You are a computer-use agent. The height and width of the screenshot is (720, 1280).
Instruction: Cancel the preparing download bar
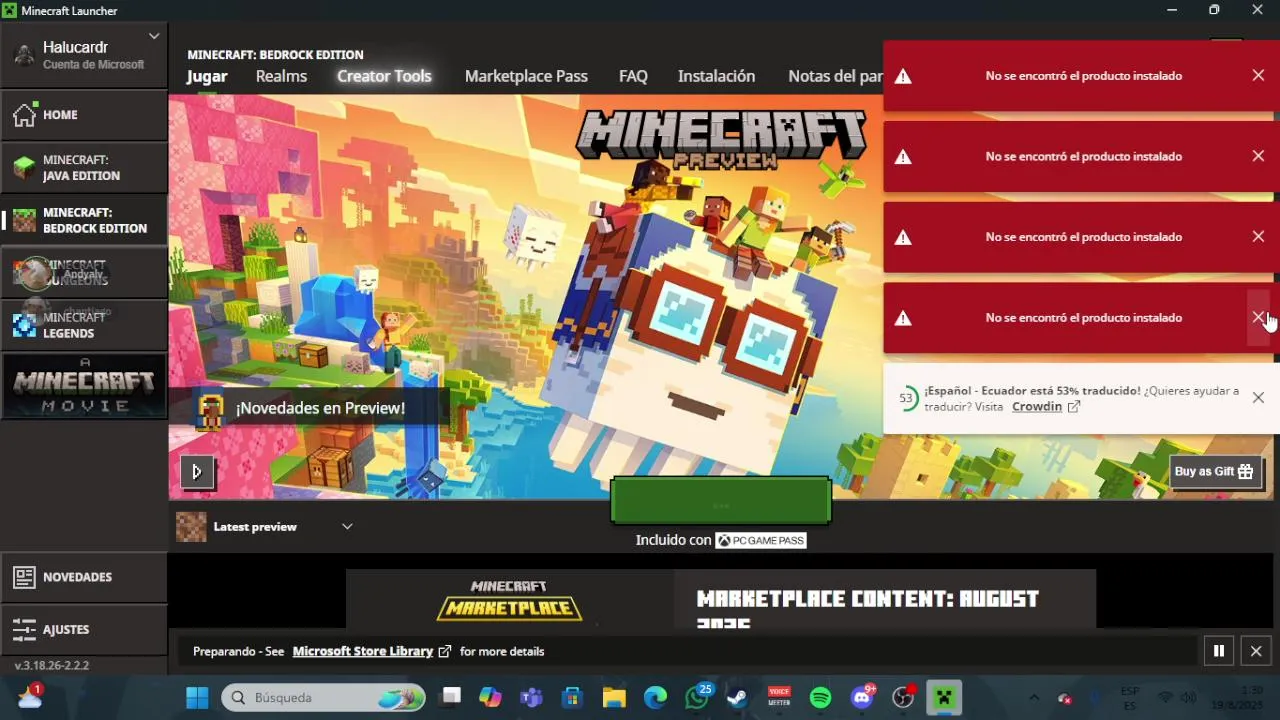click(x=1257, y=651)
